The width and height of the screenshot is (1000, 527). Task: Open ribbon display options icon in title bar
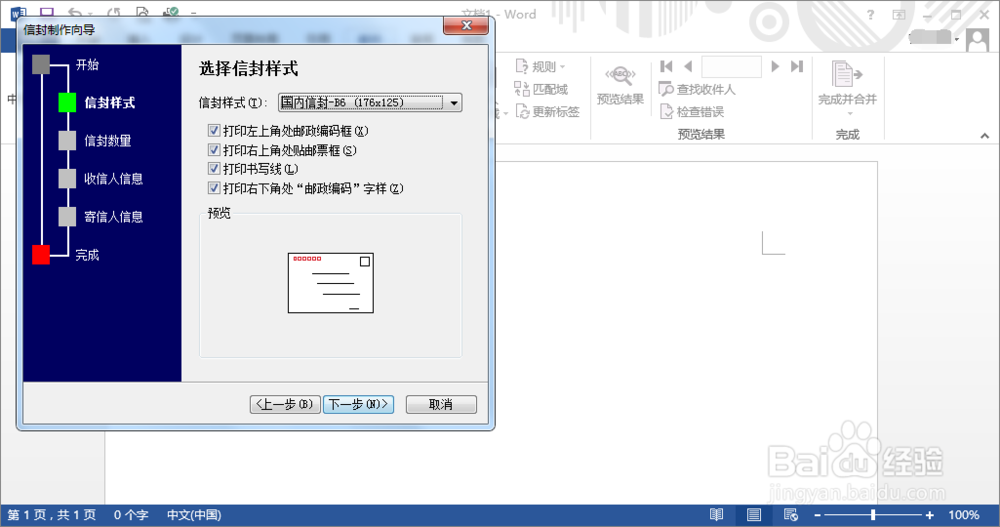(x=899, y=15)
